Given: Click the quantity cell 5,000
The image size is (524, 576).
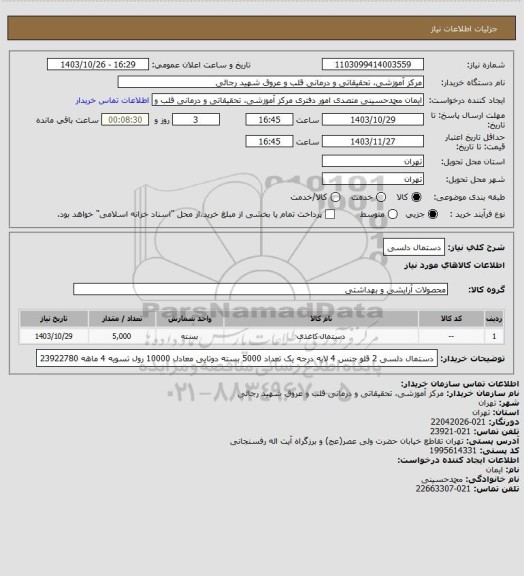Looking at the screenshot, I should point(122,336).
